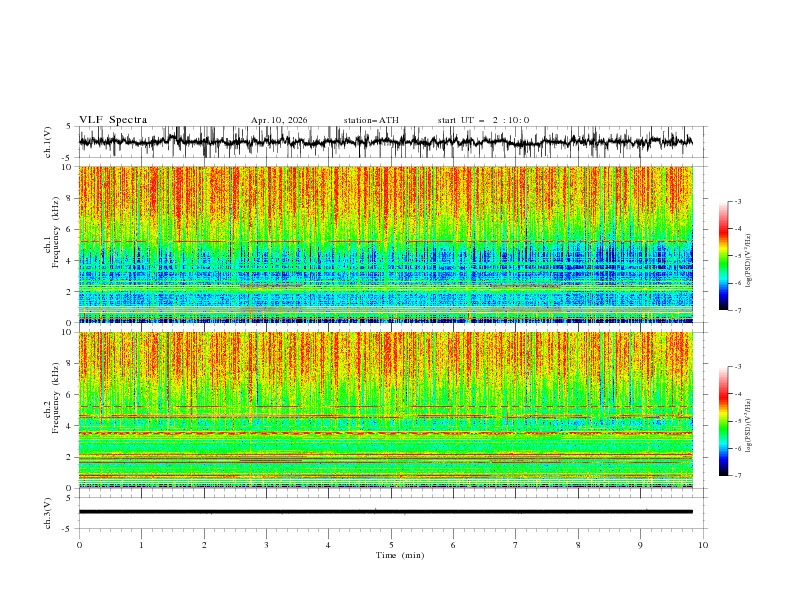The image size is (792, 612).
Task: Click the ch.3 voltage trace line
Action: coord(385,512)
